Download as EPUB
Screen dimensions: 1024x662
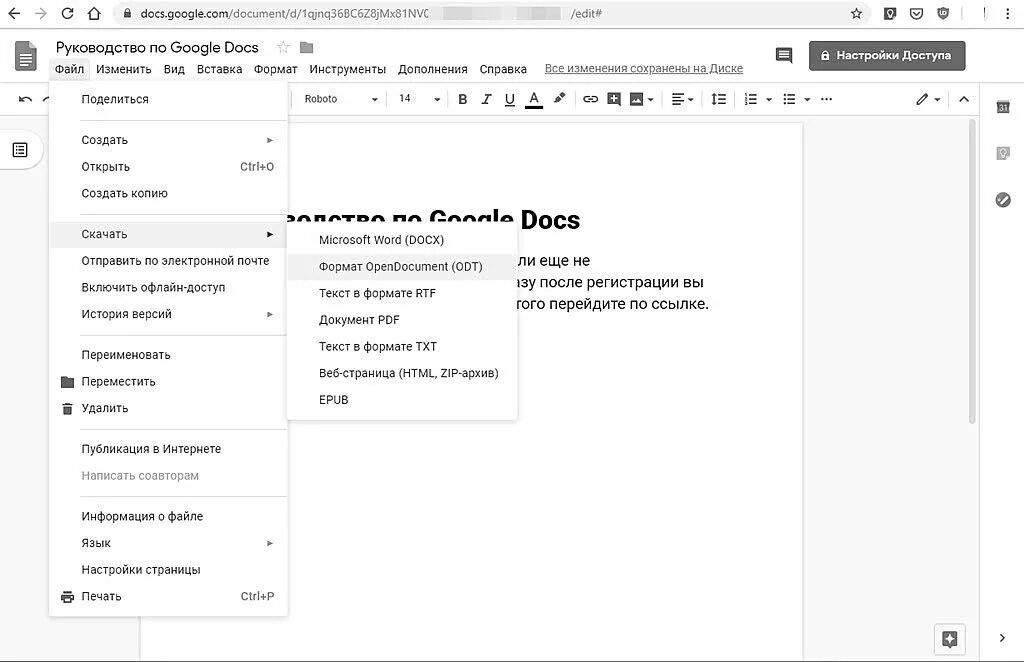click(402, 400)
